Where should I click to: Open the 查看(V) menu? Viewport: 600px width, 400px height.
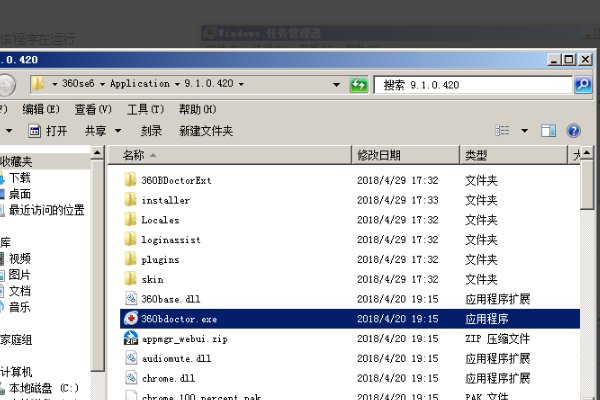pyautogui.click(x=93, y=109)
